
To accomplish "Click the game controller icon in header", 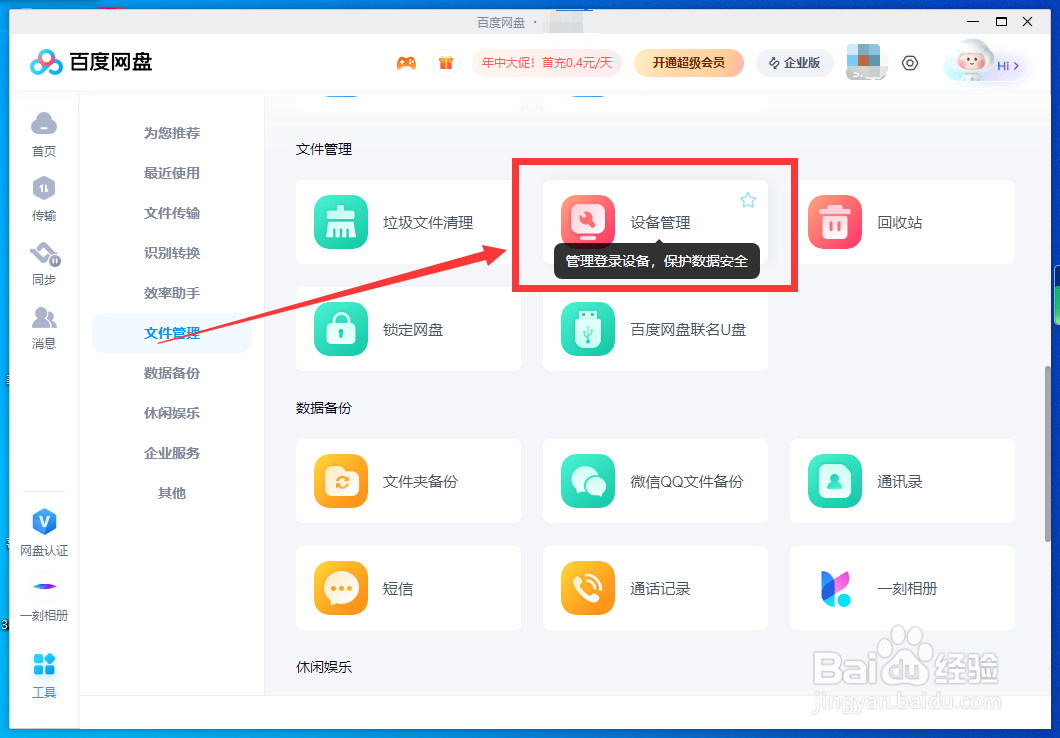I will click(x=406, y=63).
